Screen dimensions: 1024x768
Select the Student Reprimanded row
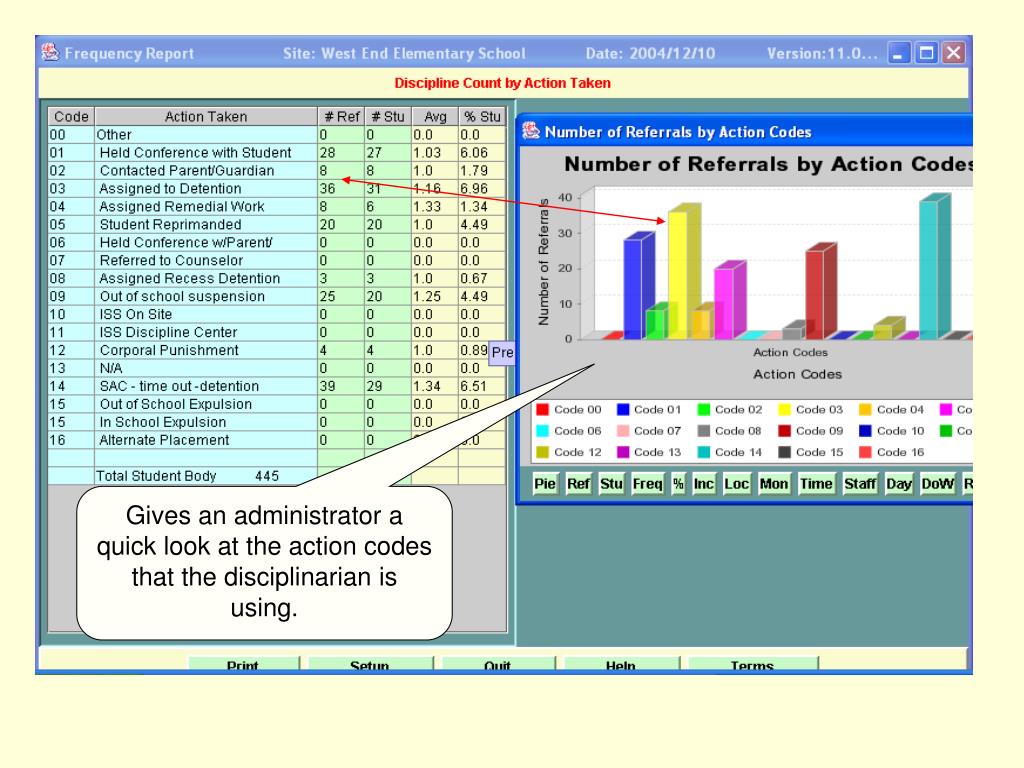coord(277,224)
